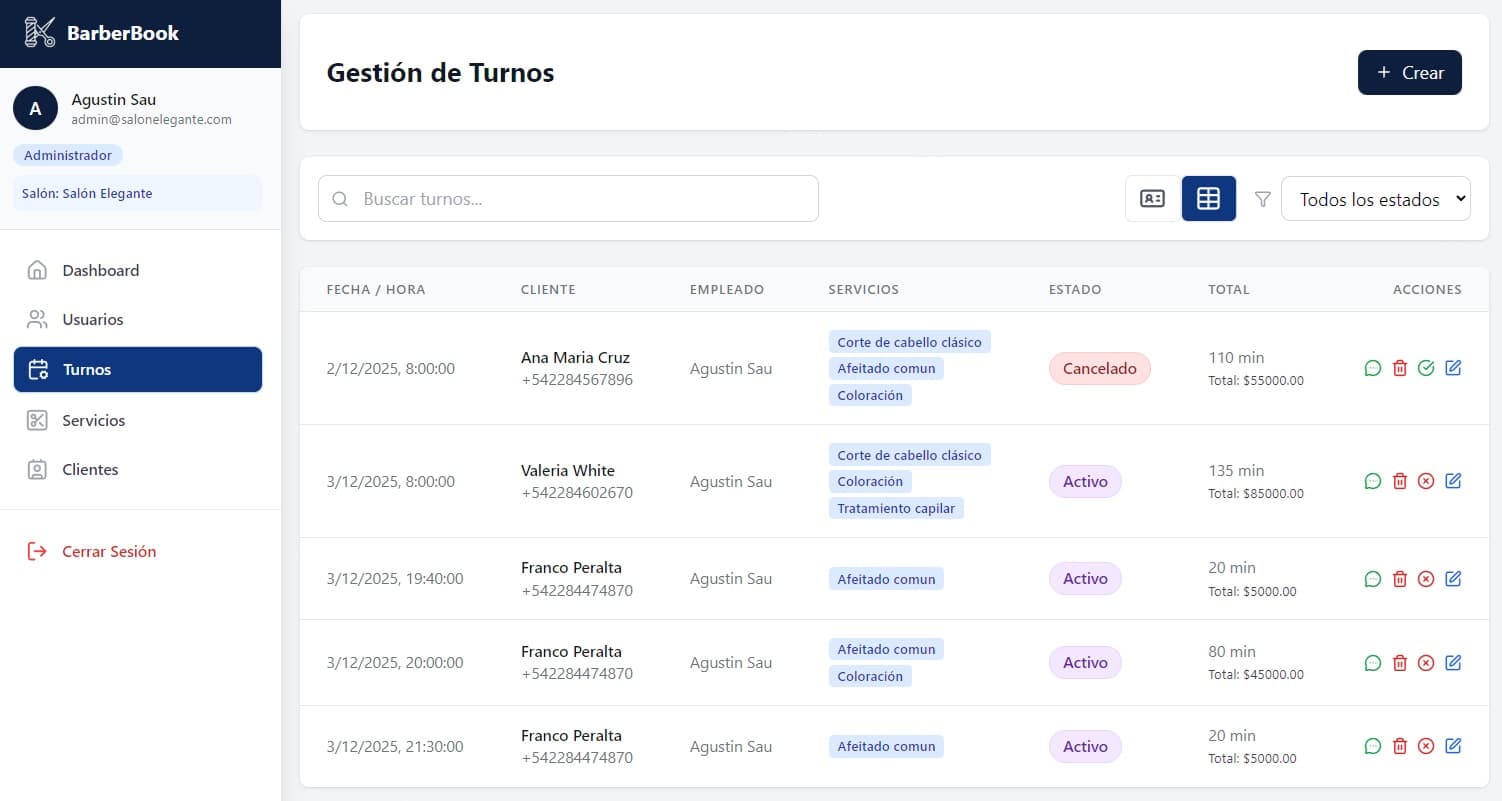Keep table view active by clicking the grid icon
Image resolution: width=1502 pixels, height=801 pixels.
(1208, 198)
